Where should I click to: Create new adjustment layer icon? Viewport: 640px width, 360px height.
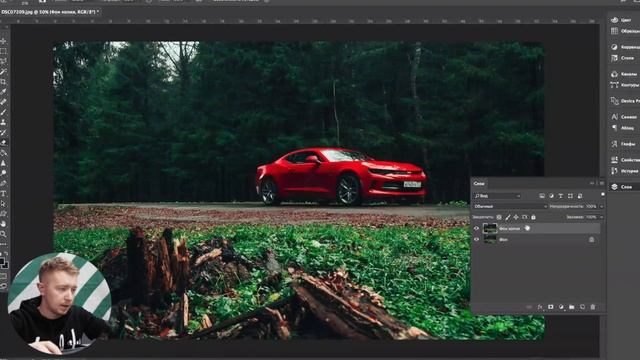point(561,307)
